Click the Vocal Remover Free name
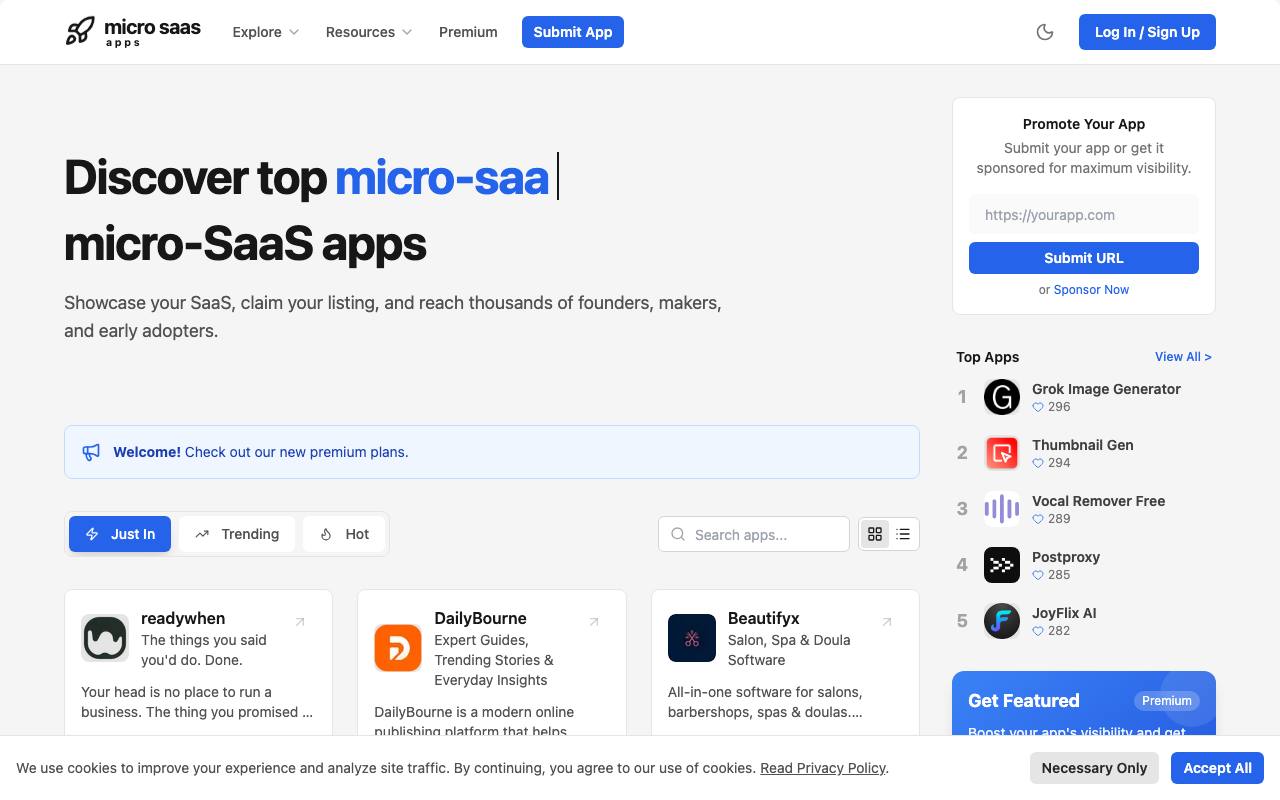This screenshot has width=1280, height=800. 1099,501
